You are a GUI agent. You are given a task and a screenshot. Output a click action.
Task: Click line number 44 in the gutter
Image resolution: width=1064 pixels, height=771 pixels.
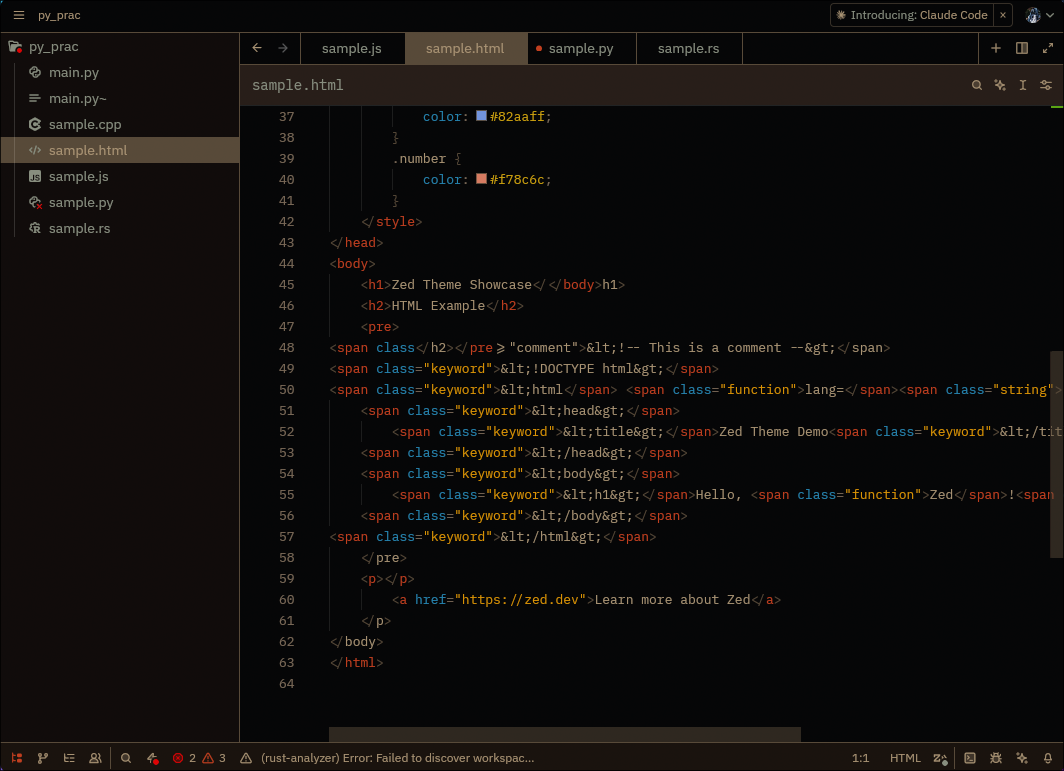coord(286,263)
